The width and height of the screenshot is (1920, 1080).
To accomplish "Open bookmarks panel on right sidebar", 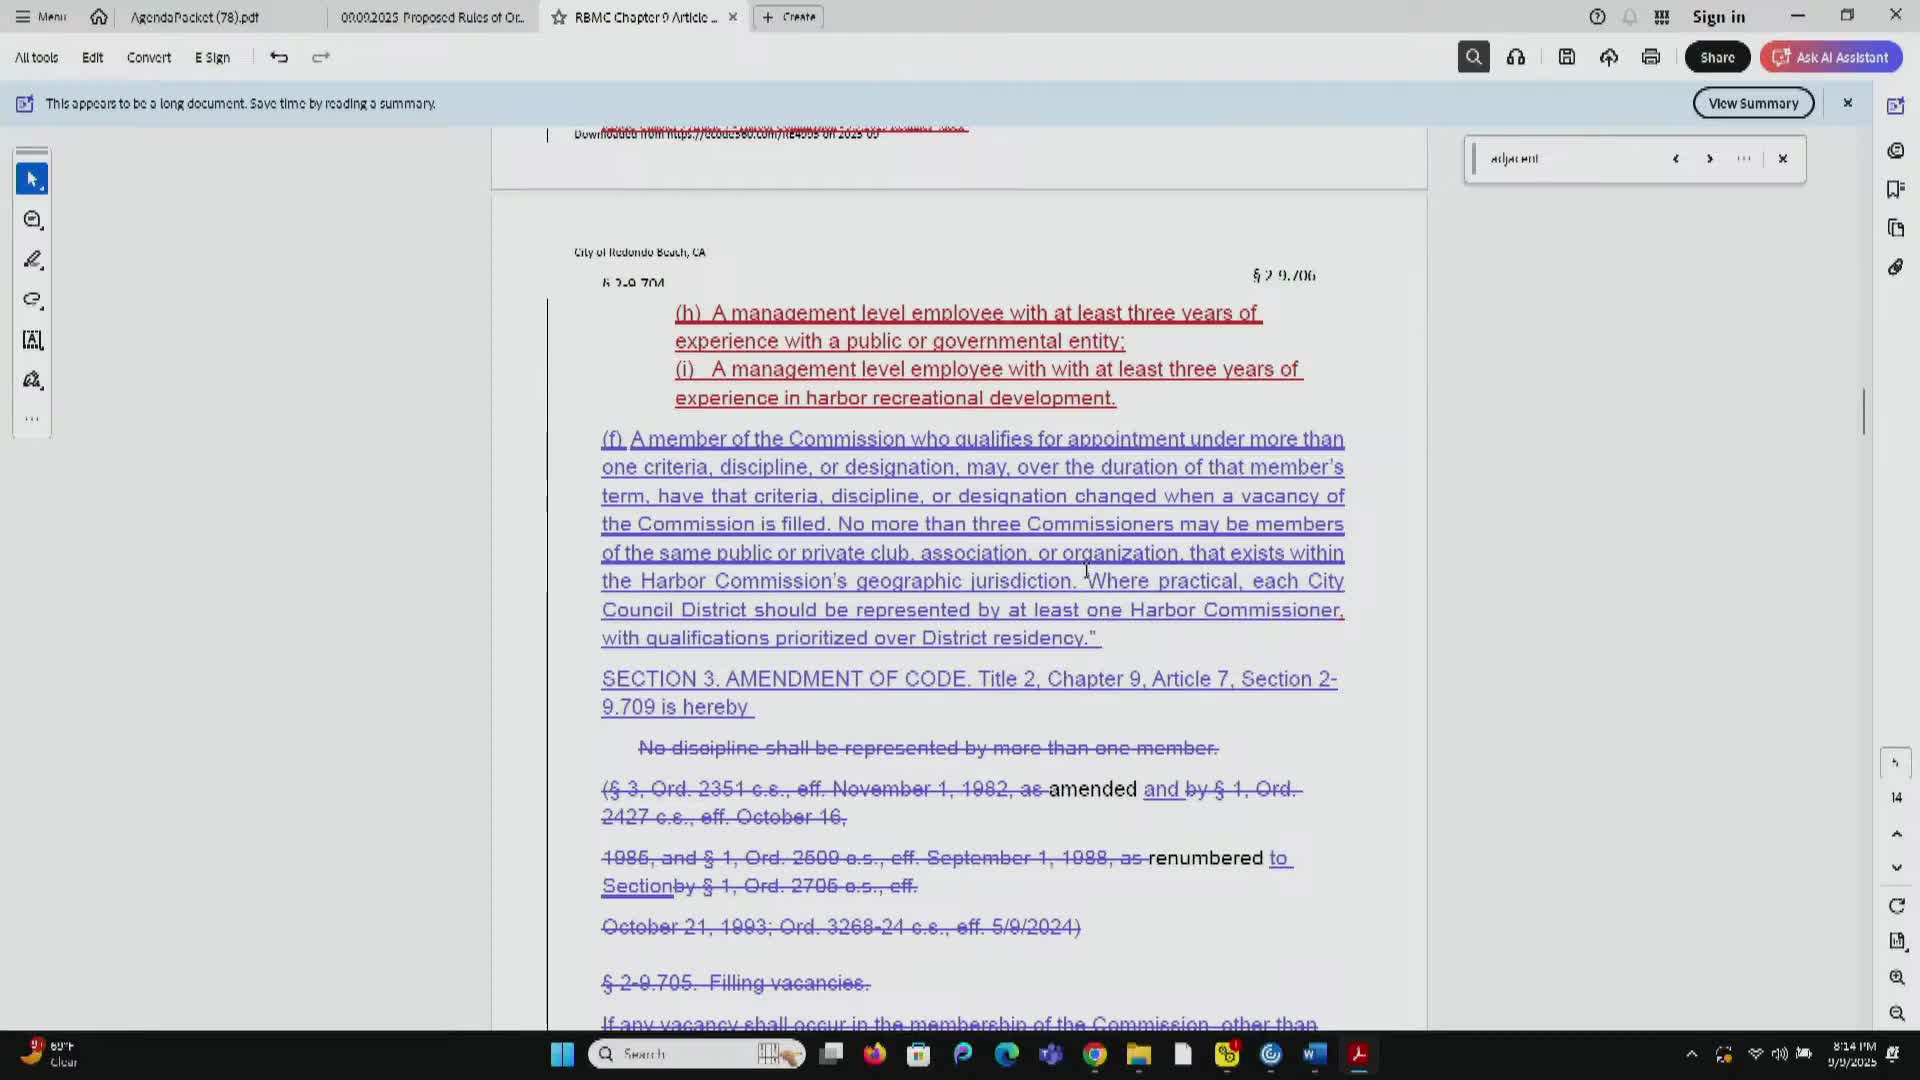I will click(1895, 189).
